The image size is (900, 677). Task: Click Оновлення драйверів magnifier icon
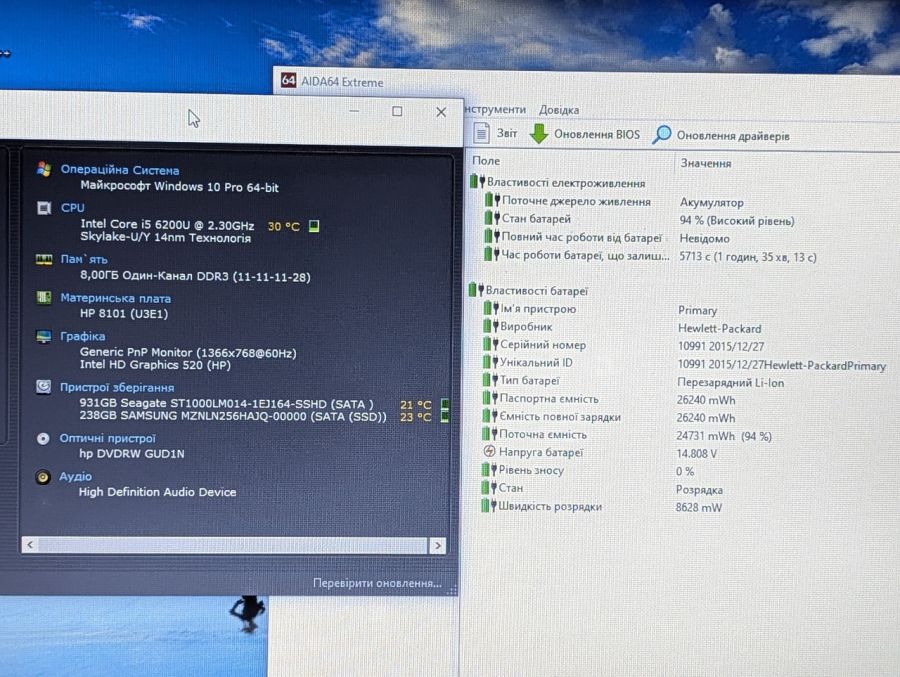coord(662,135)
